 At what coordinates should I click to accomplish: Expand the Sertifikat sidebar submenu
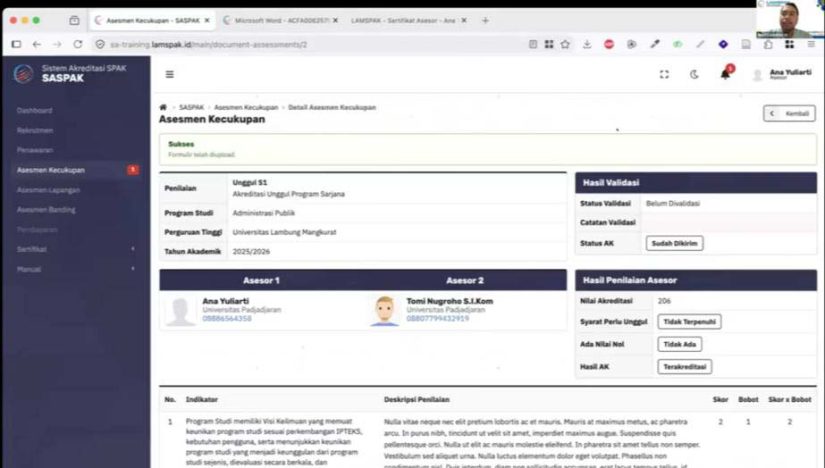[x=76, y=249]
